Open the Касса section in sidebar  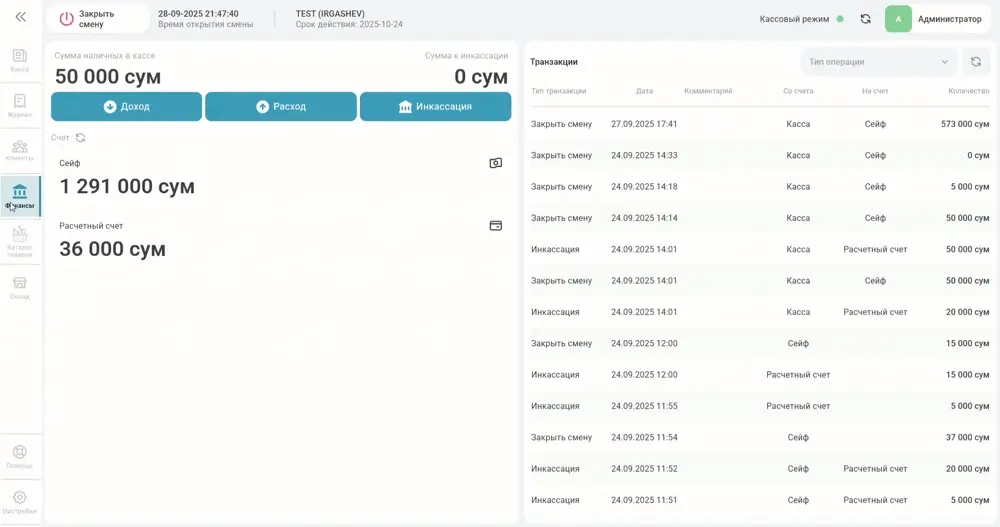[x=20, y=61]
